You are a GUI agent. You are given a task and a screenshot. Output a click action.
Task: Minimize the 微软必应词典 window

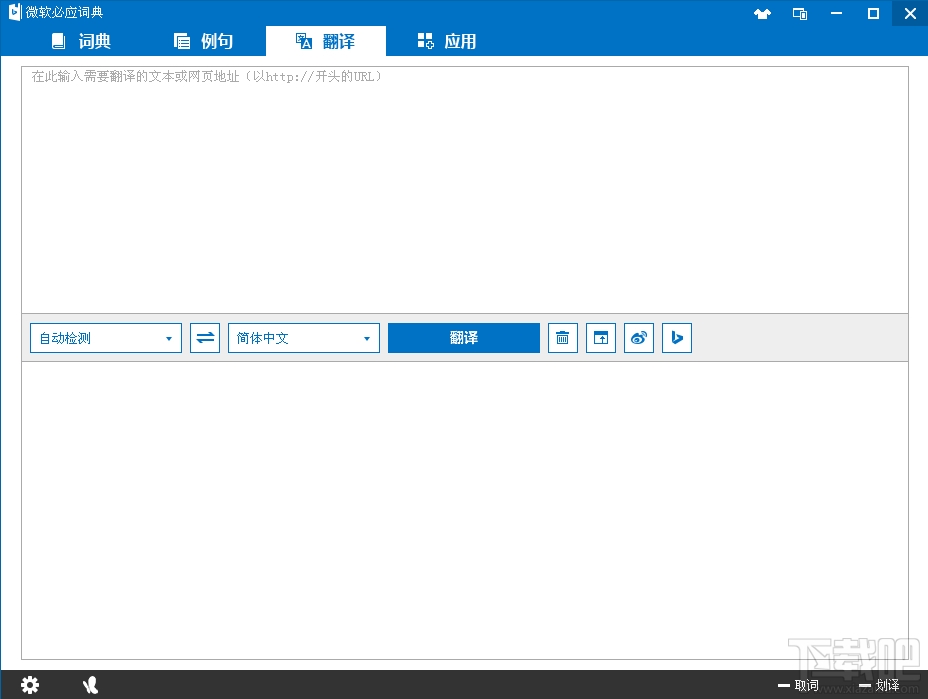pyautogui.click(x=836, y=13)
